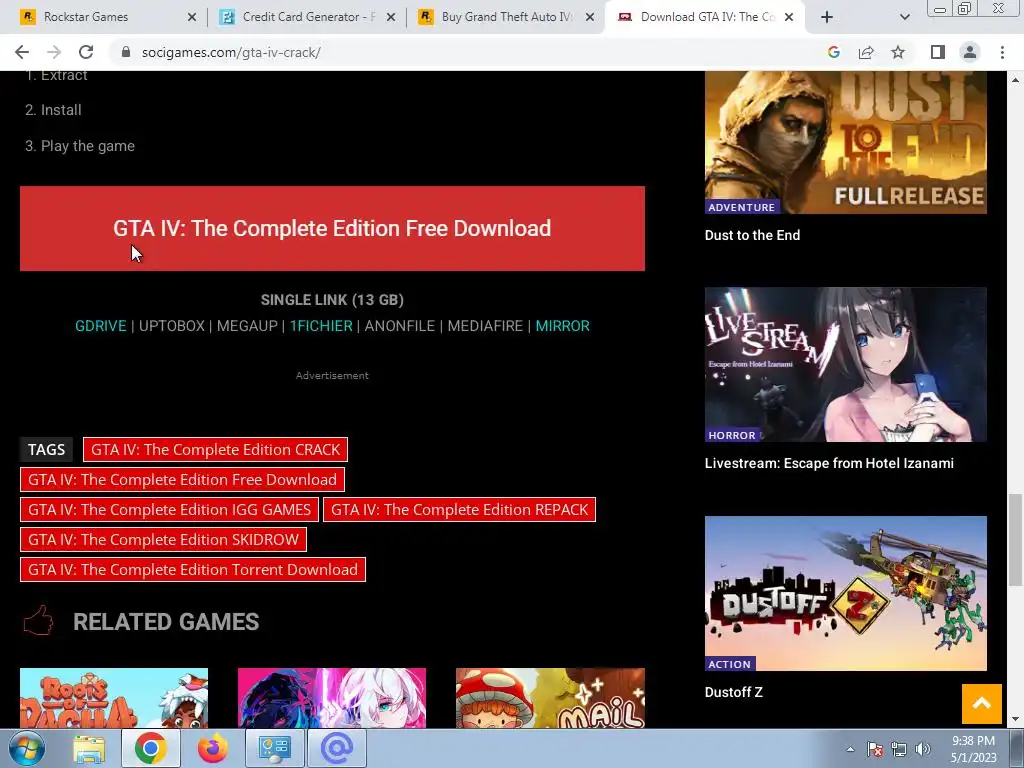Reload the current page
Viewport: 1024px width, 768px height.
(86, 52)
